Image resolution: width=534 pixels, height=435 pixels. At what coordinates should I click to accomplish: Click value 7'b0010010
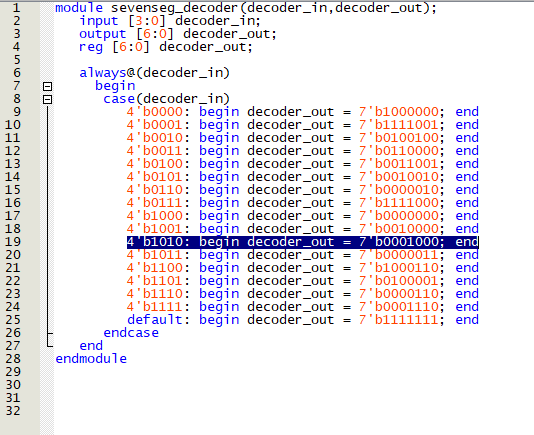(399, 176)
